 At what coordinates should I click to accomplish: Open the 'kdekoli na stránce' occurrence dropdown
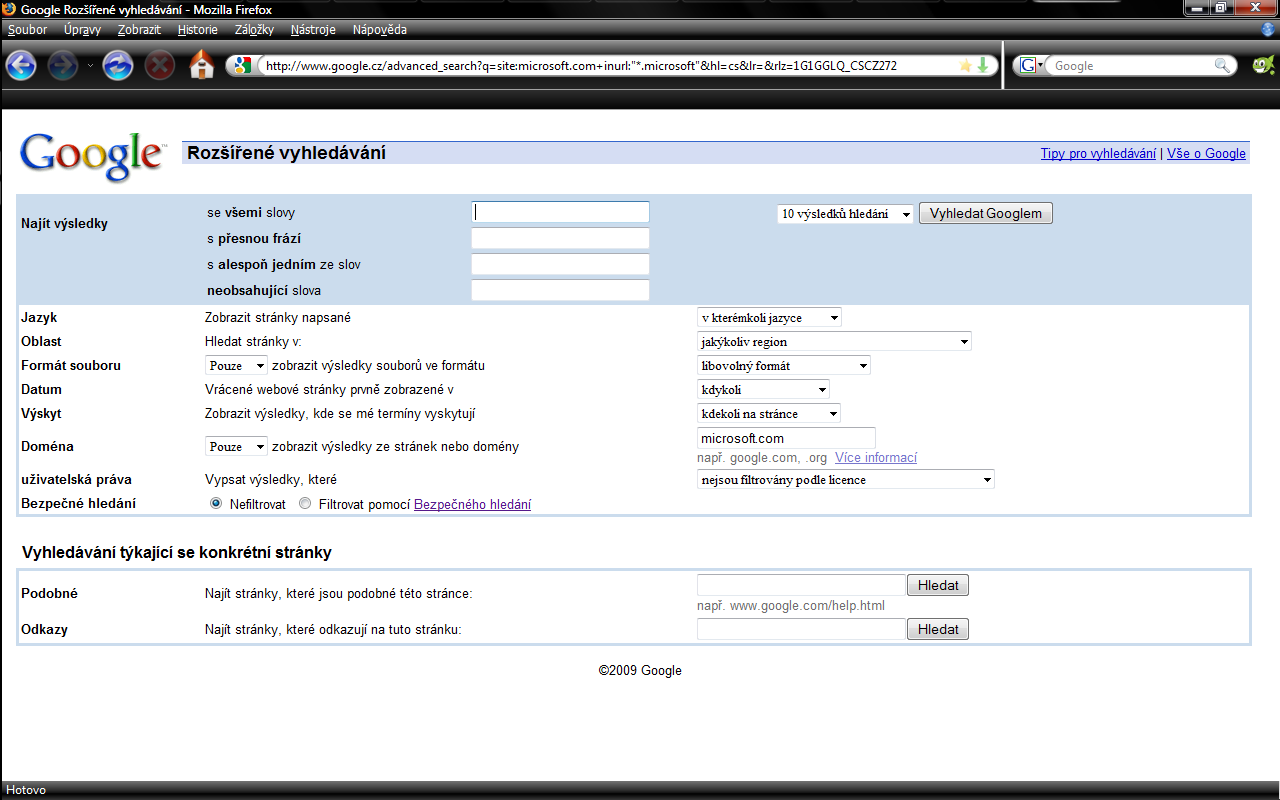(x=769, y=414)
